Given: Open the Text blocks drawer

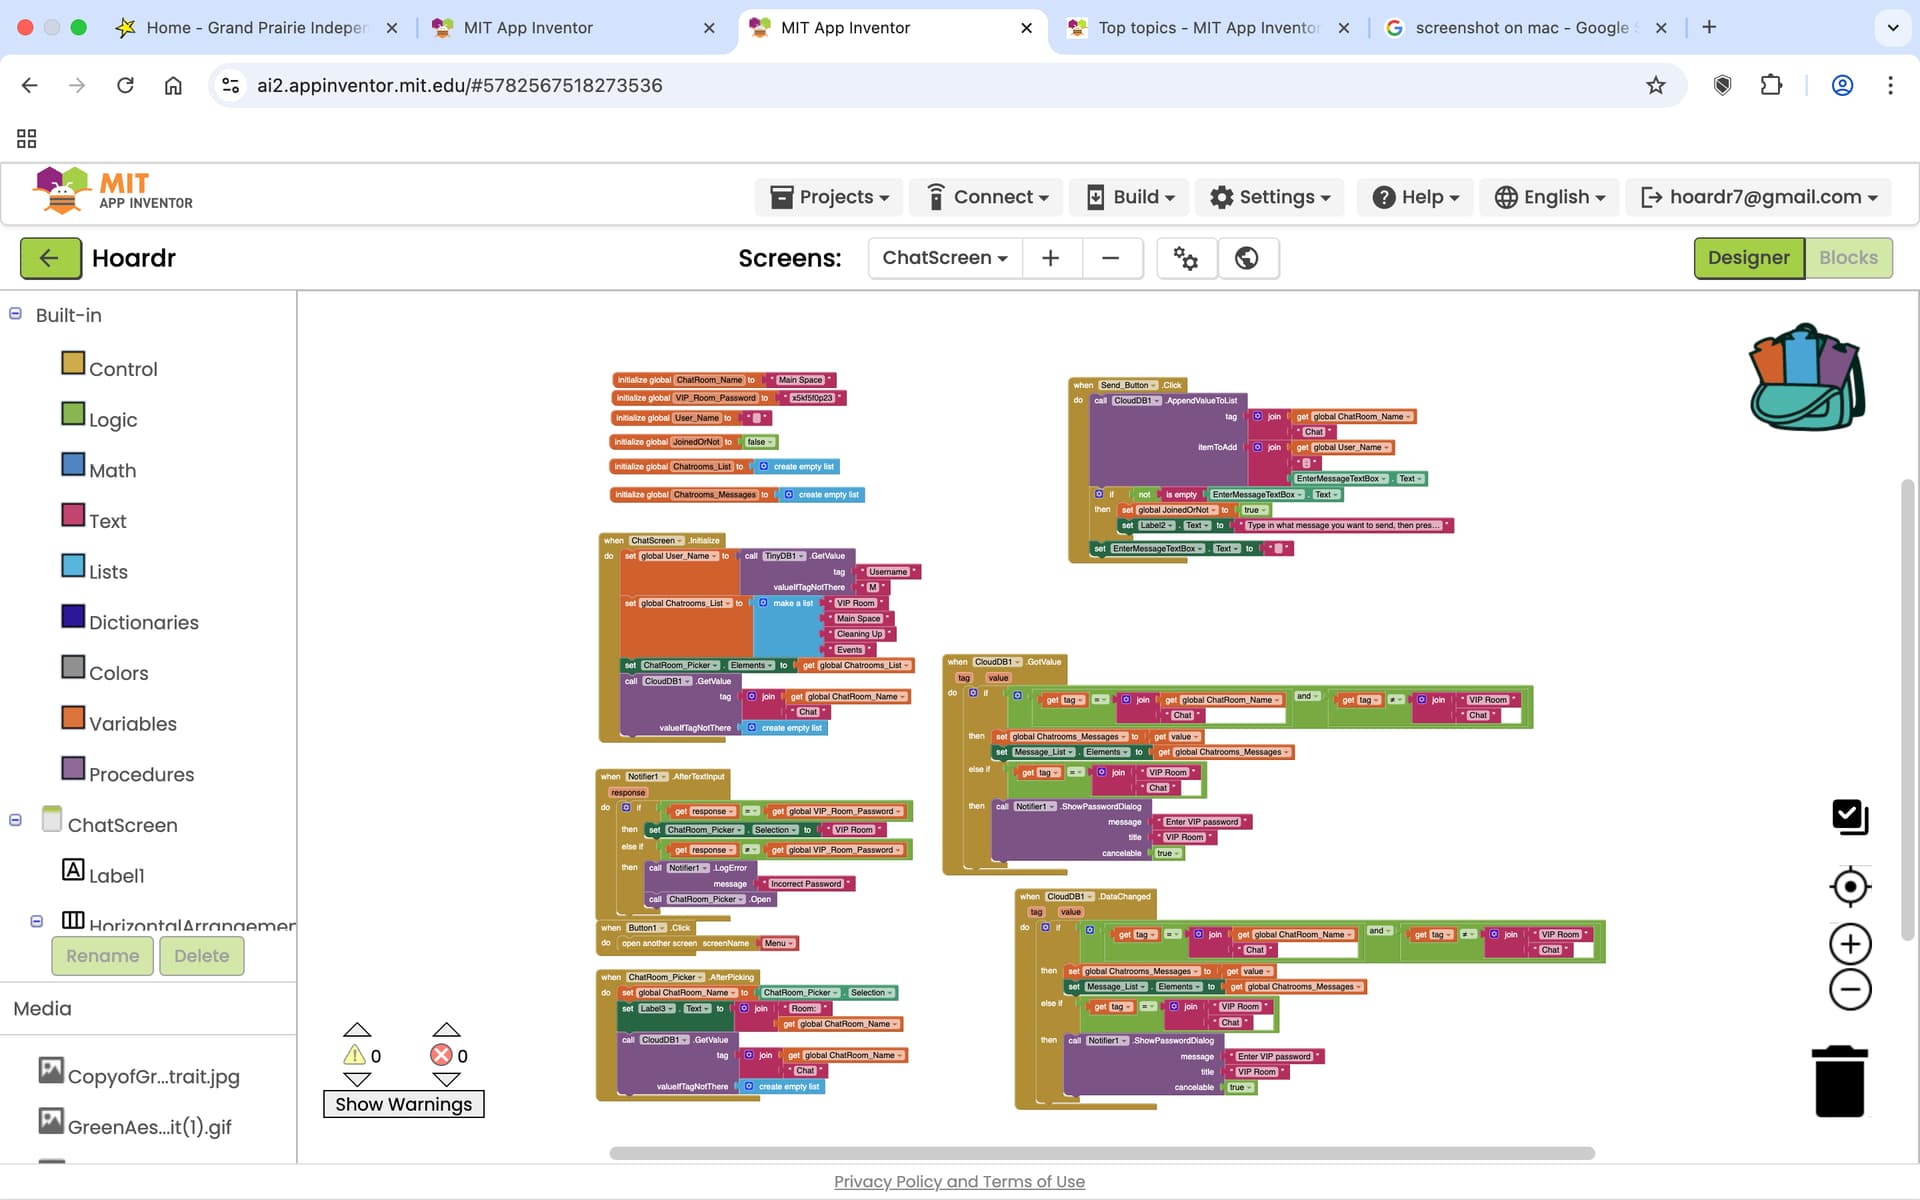Looking at the screenshot, I should [94, 520].
